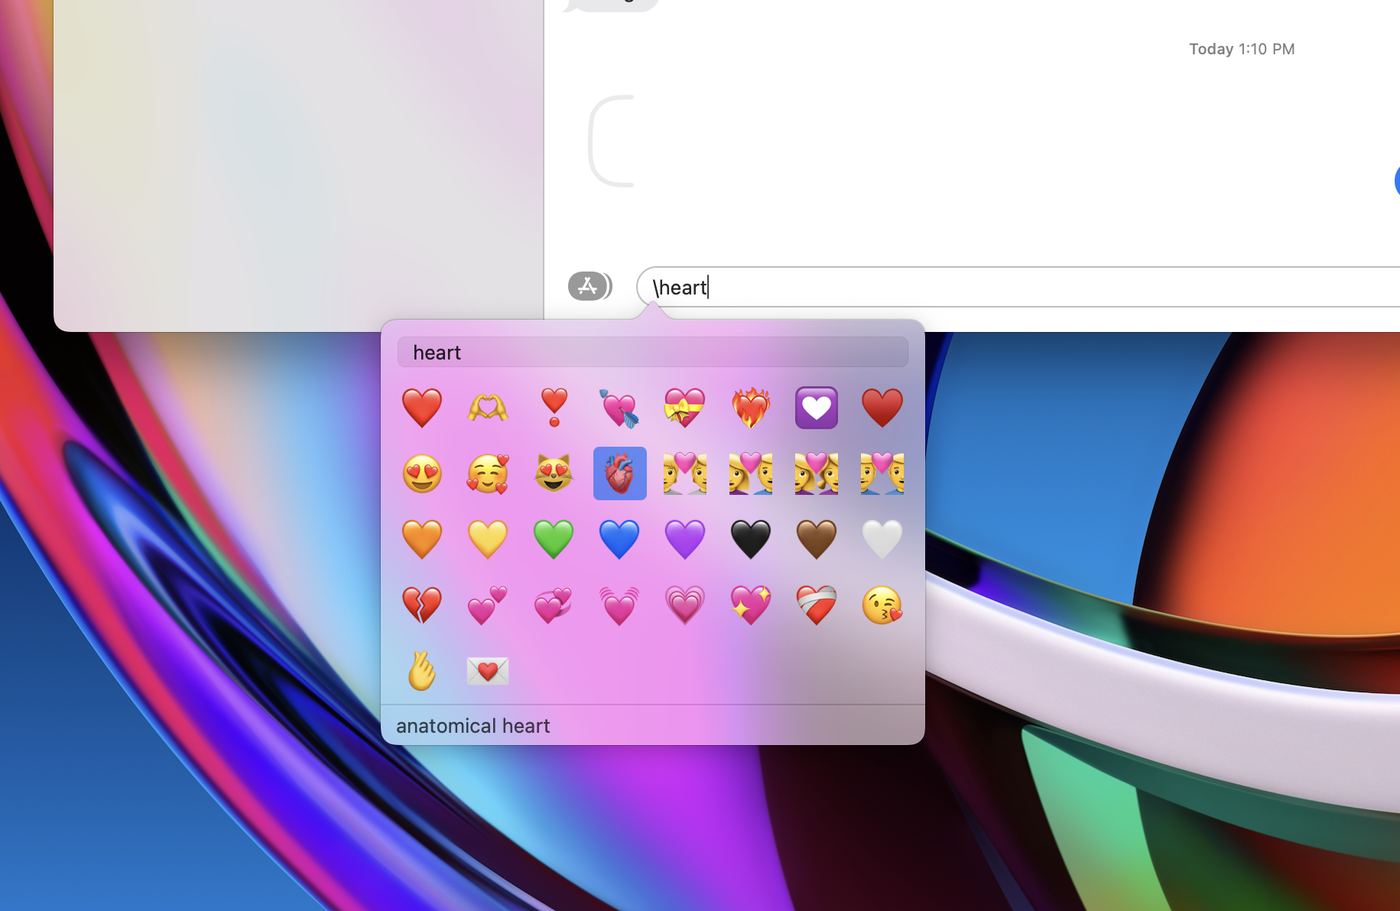Choose the love letter envelope emoji
This screenshot has height=911, width=1400.
(487, 670)
